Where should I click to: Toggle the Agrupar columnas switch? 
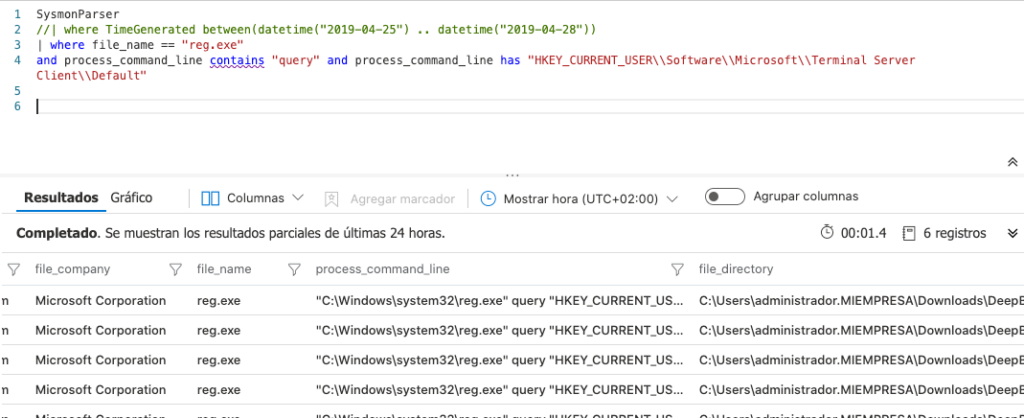pyautogui.click(x=724, y=197)
